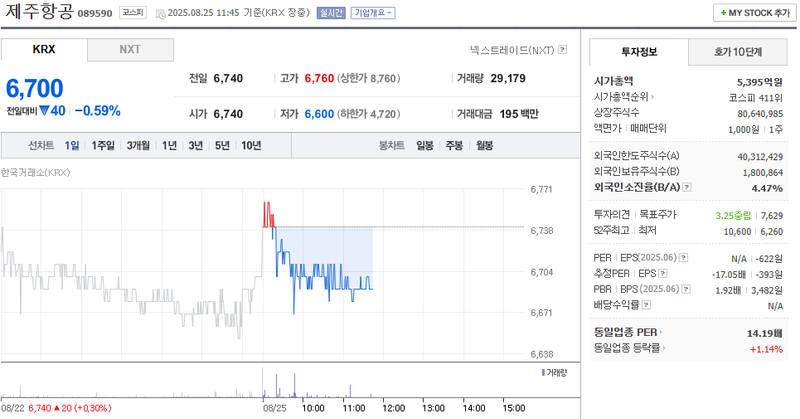Click the 거래대금 value 195 백만
800x419 pixels.
(519, 114)
